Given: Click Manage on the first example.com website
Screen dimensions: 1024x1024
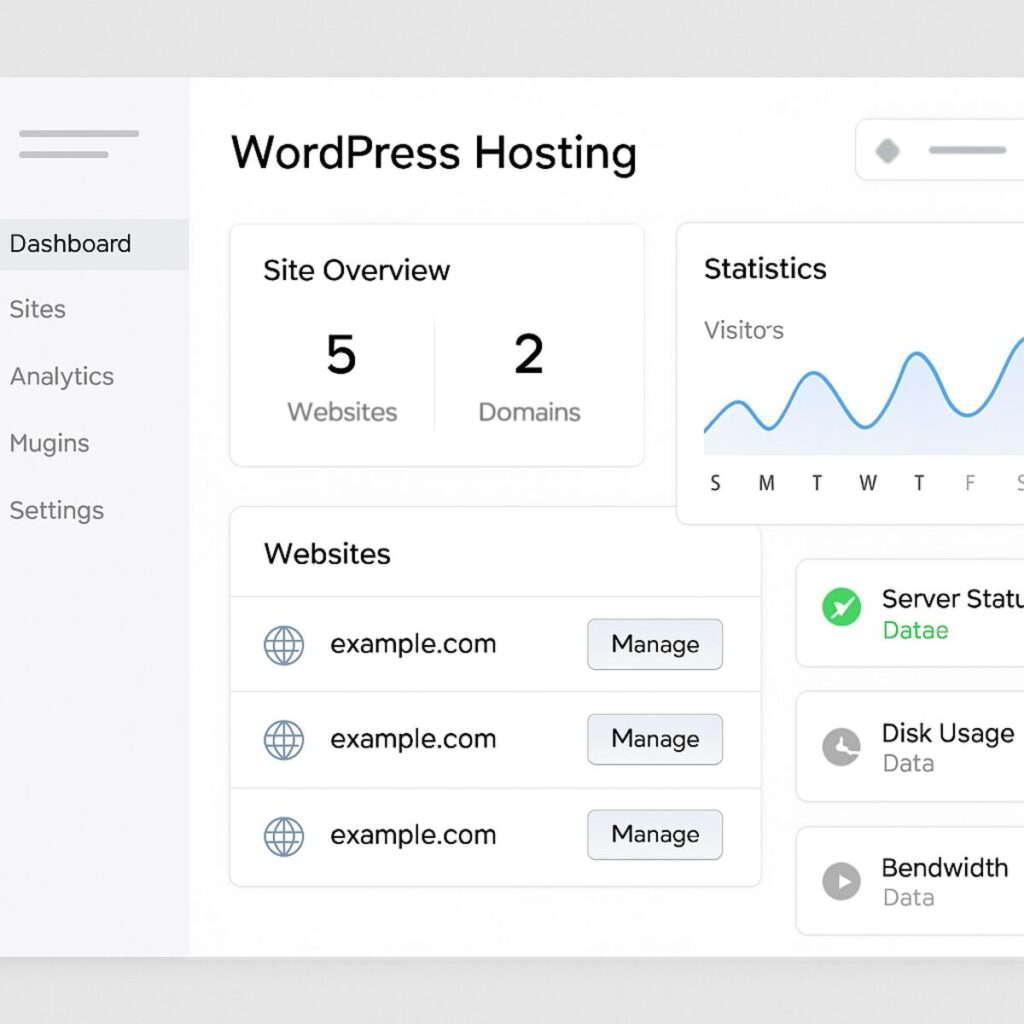Looking at the screenshot, I should click(x=654, y=645).
